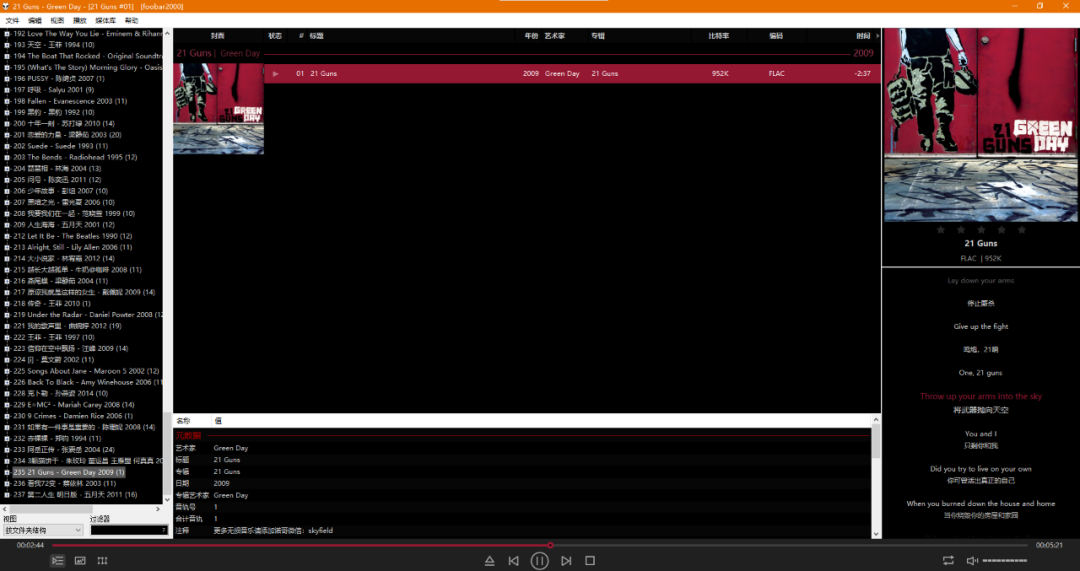Select 202 Suede - Suede 1993 item
Image resolution: width=1080 pixels, height=571 pixels.
61,146
